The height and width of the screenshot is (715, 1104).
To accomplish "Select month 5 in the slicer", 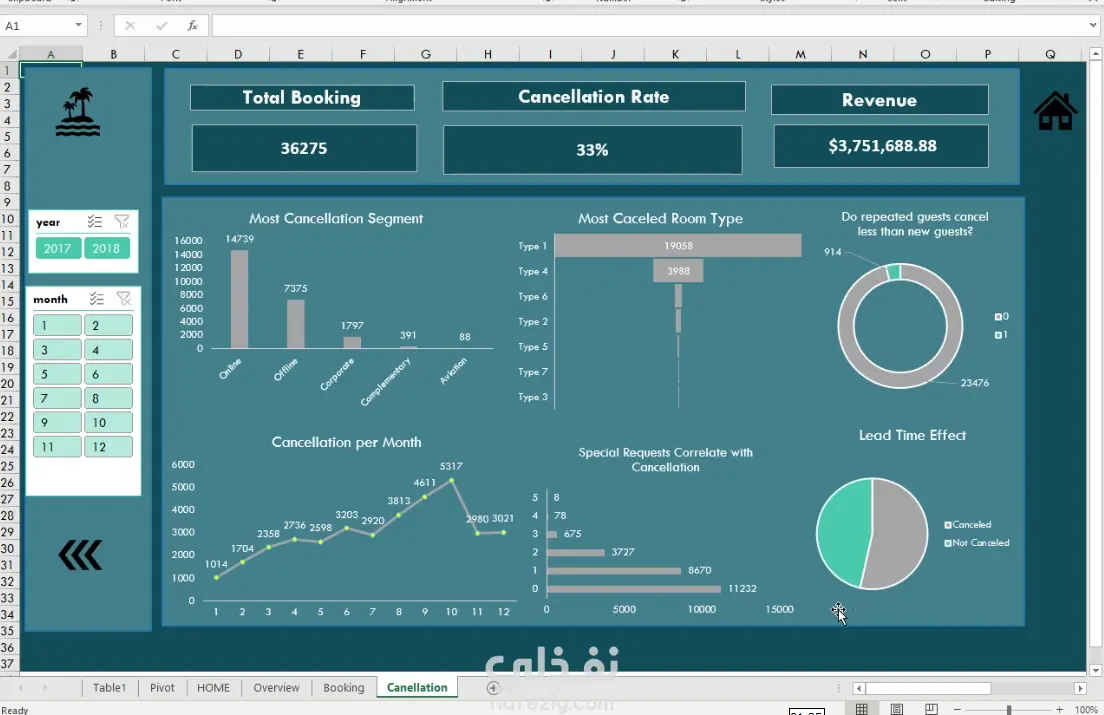I will tap(57, 374).
